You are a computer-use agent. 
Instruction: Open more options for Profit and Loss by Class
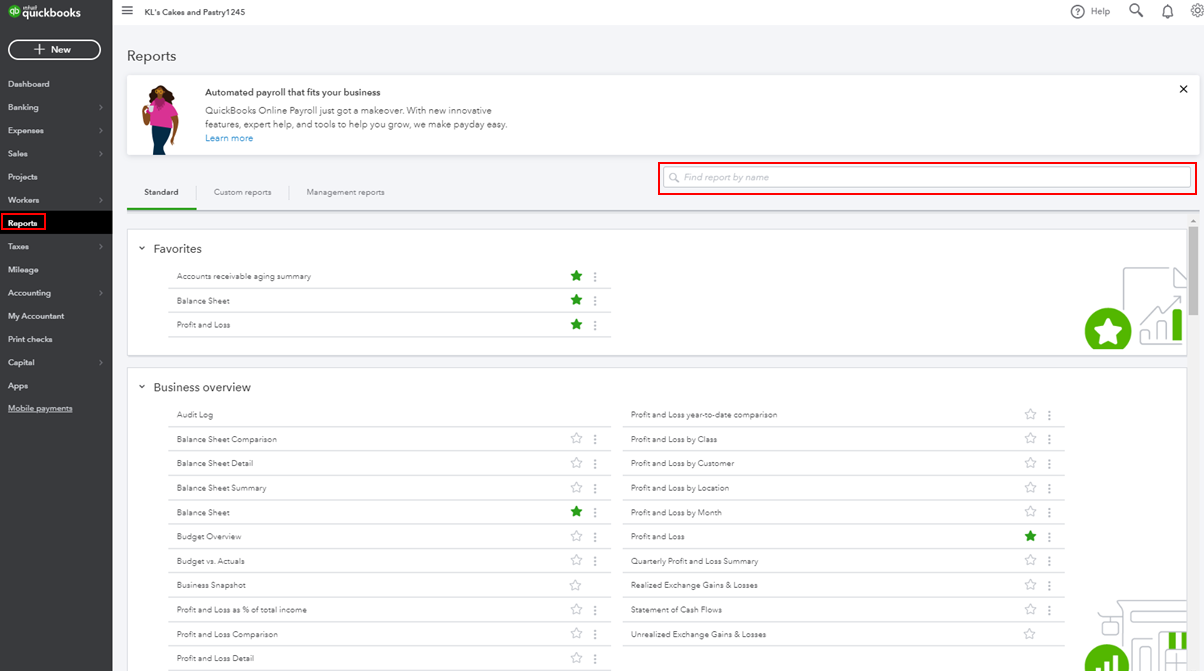[x=1049, y=439]
